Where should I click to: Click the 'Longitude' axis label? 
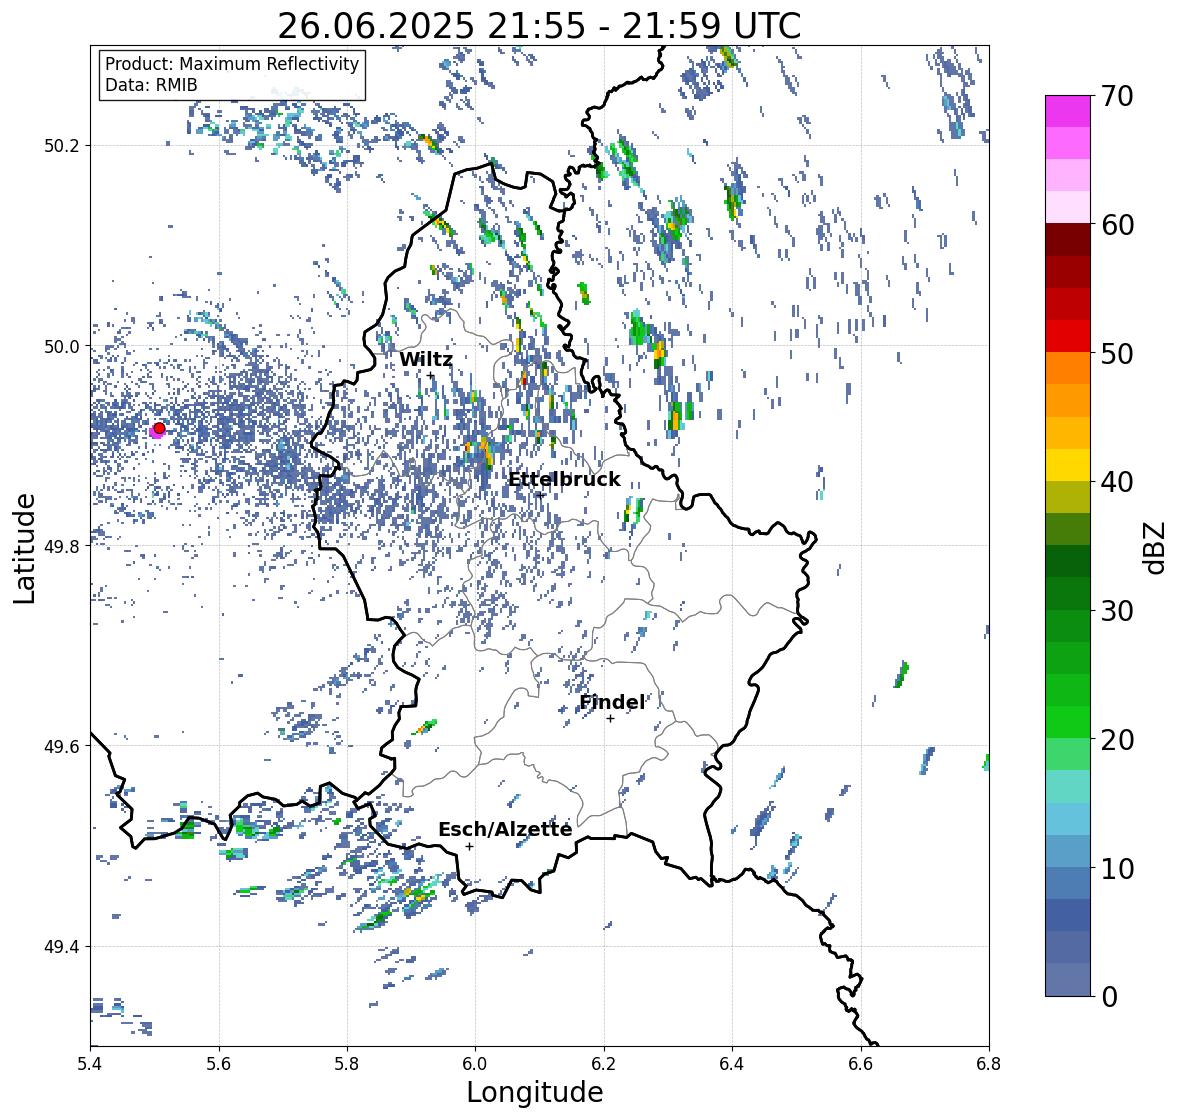click(535, 1092)
